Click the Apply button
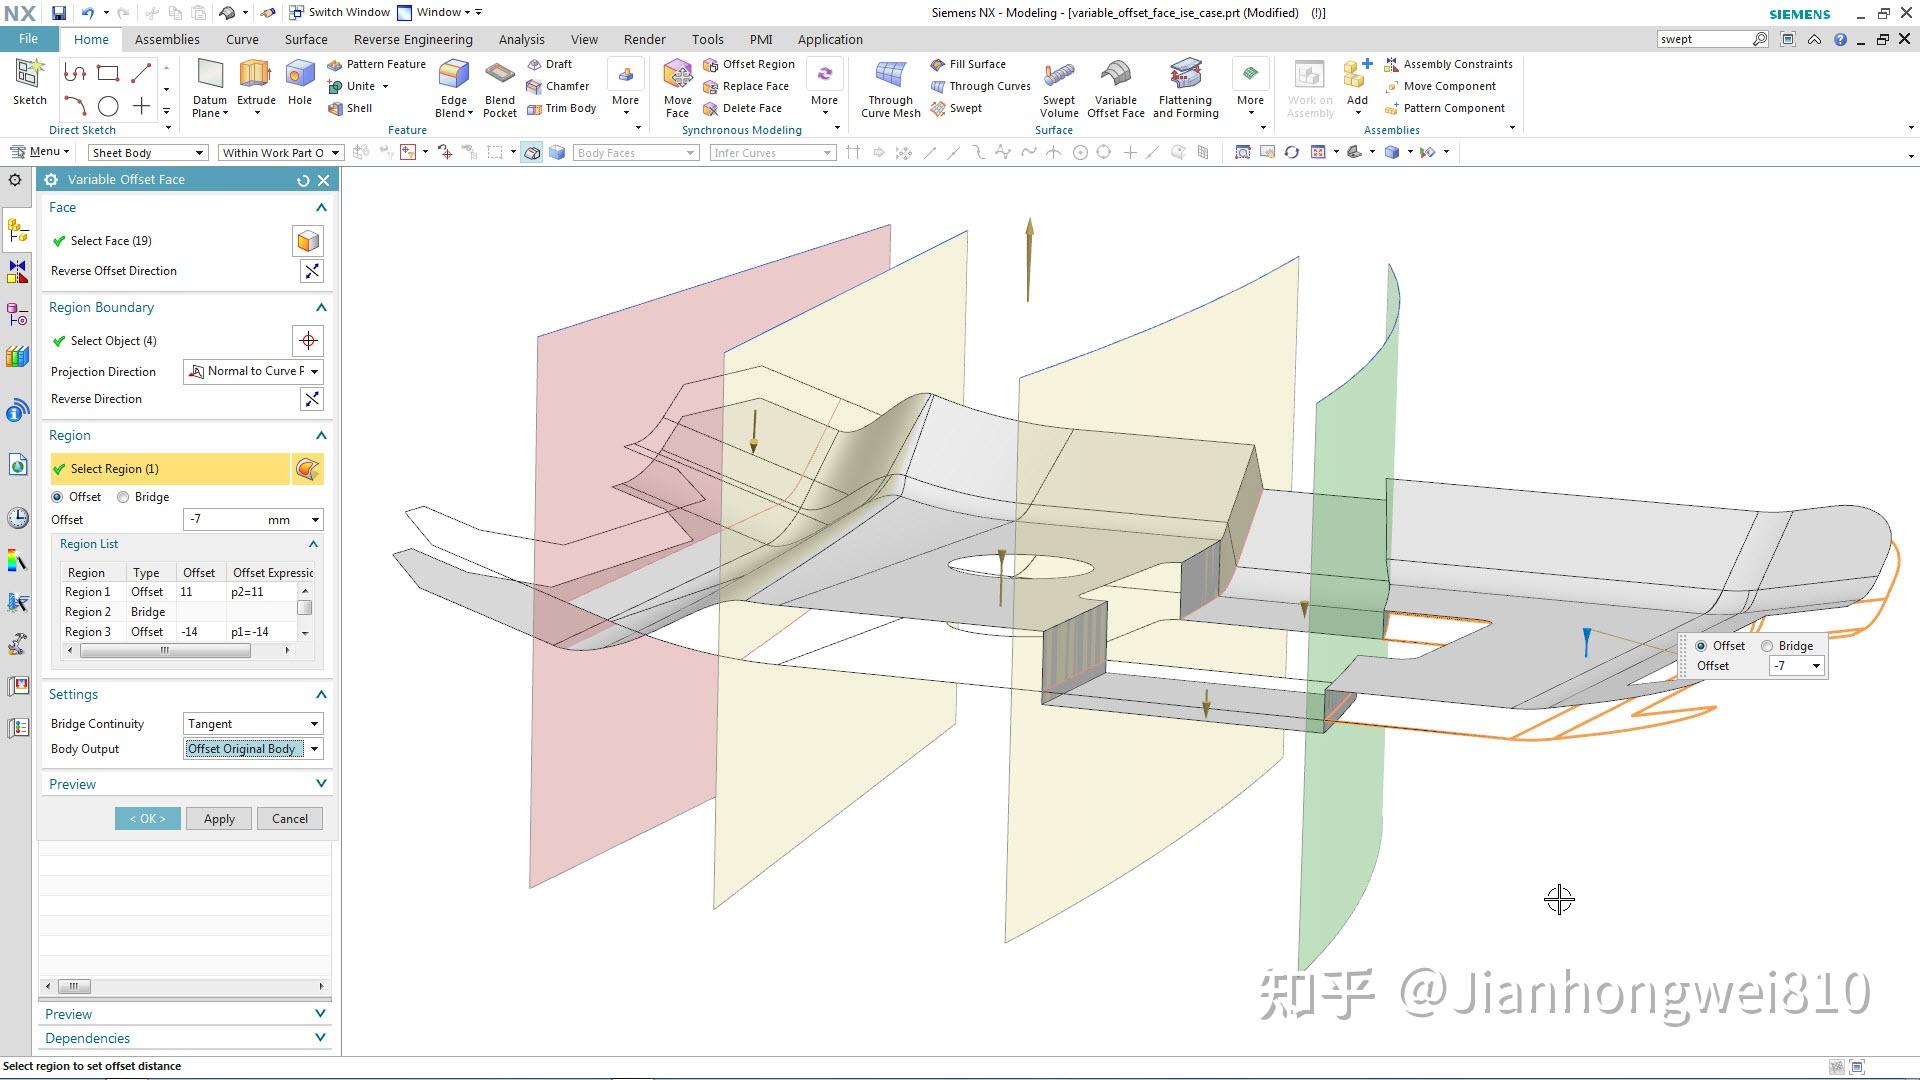Viewport: 1920px width, 1080px height. (219, 818)
